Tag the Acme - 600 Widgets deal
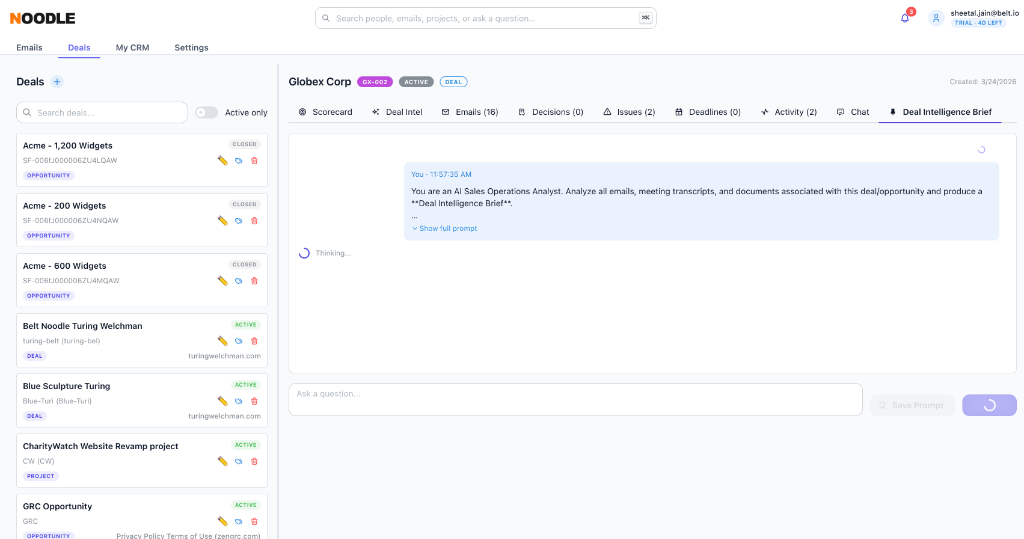 238,281
